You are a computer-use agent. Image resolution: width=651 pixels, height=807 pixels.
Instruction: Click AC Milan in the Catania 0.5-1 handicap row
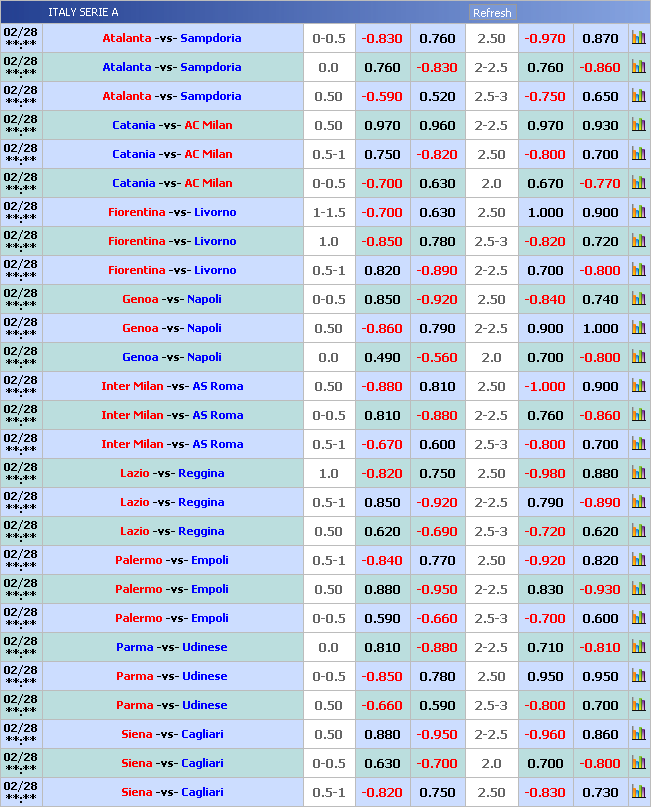[208, 154]
